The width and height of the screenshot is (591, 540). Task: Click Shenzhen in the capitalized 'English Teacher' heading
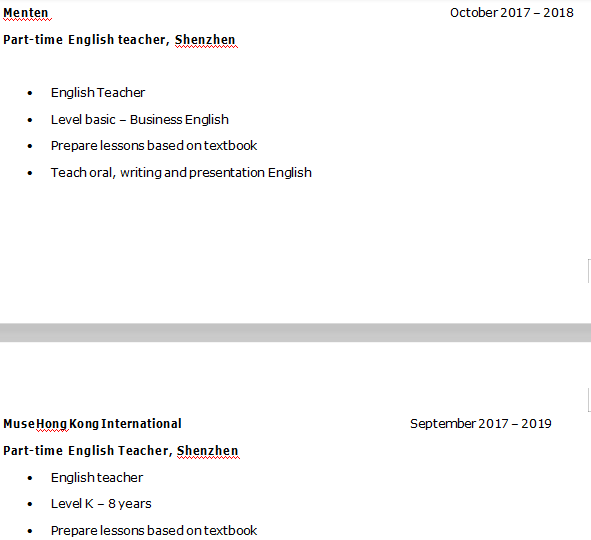(208, 451)
